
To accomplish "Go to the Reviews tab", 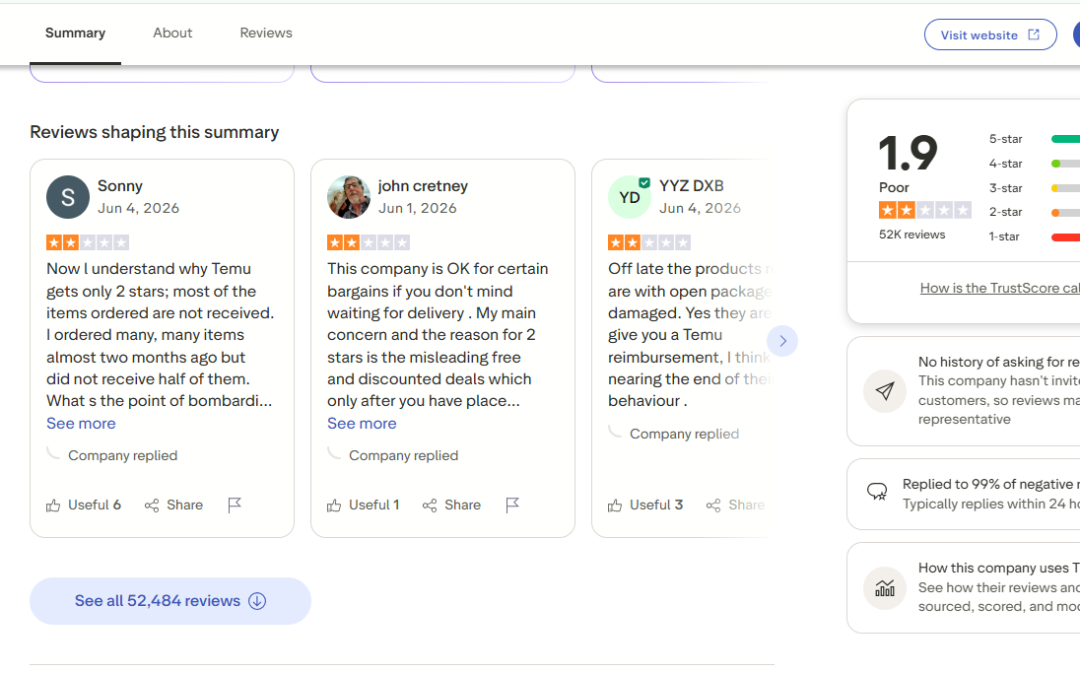I will 266,33.
